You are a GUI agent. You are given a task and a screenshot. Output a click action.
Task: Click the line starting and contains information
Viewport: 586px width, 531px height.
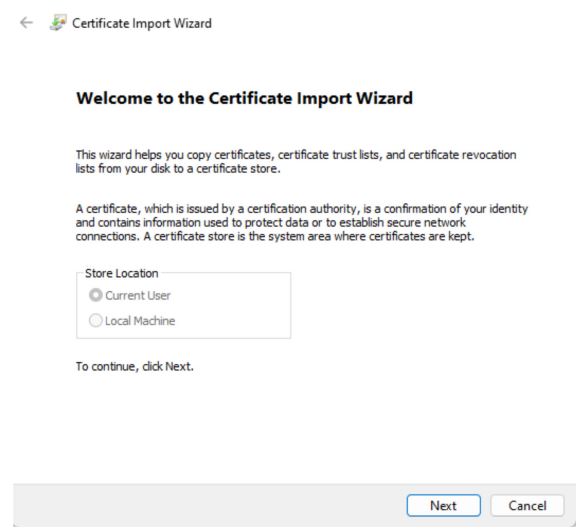coord(271,222)
